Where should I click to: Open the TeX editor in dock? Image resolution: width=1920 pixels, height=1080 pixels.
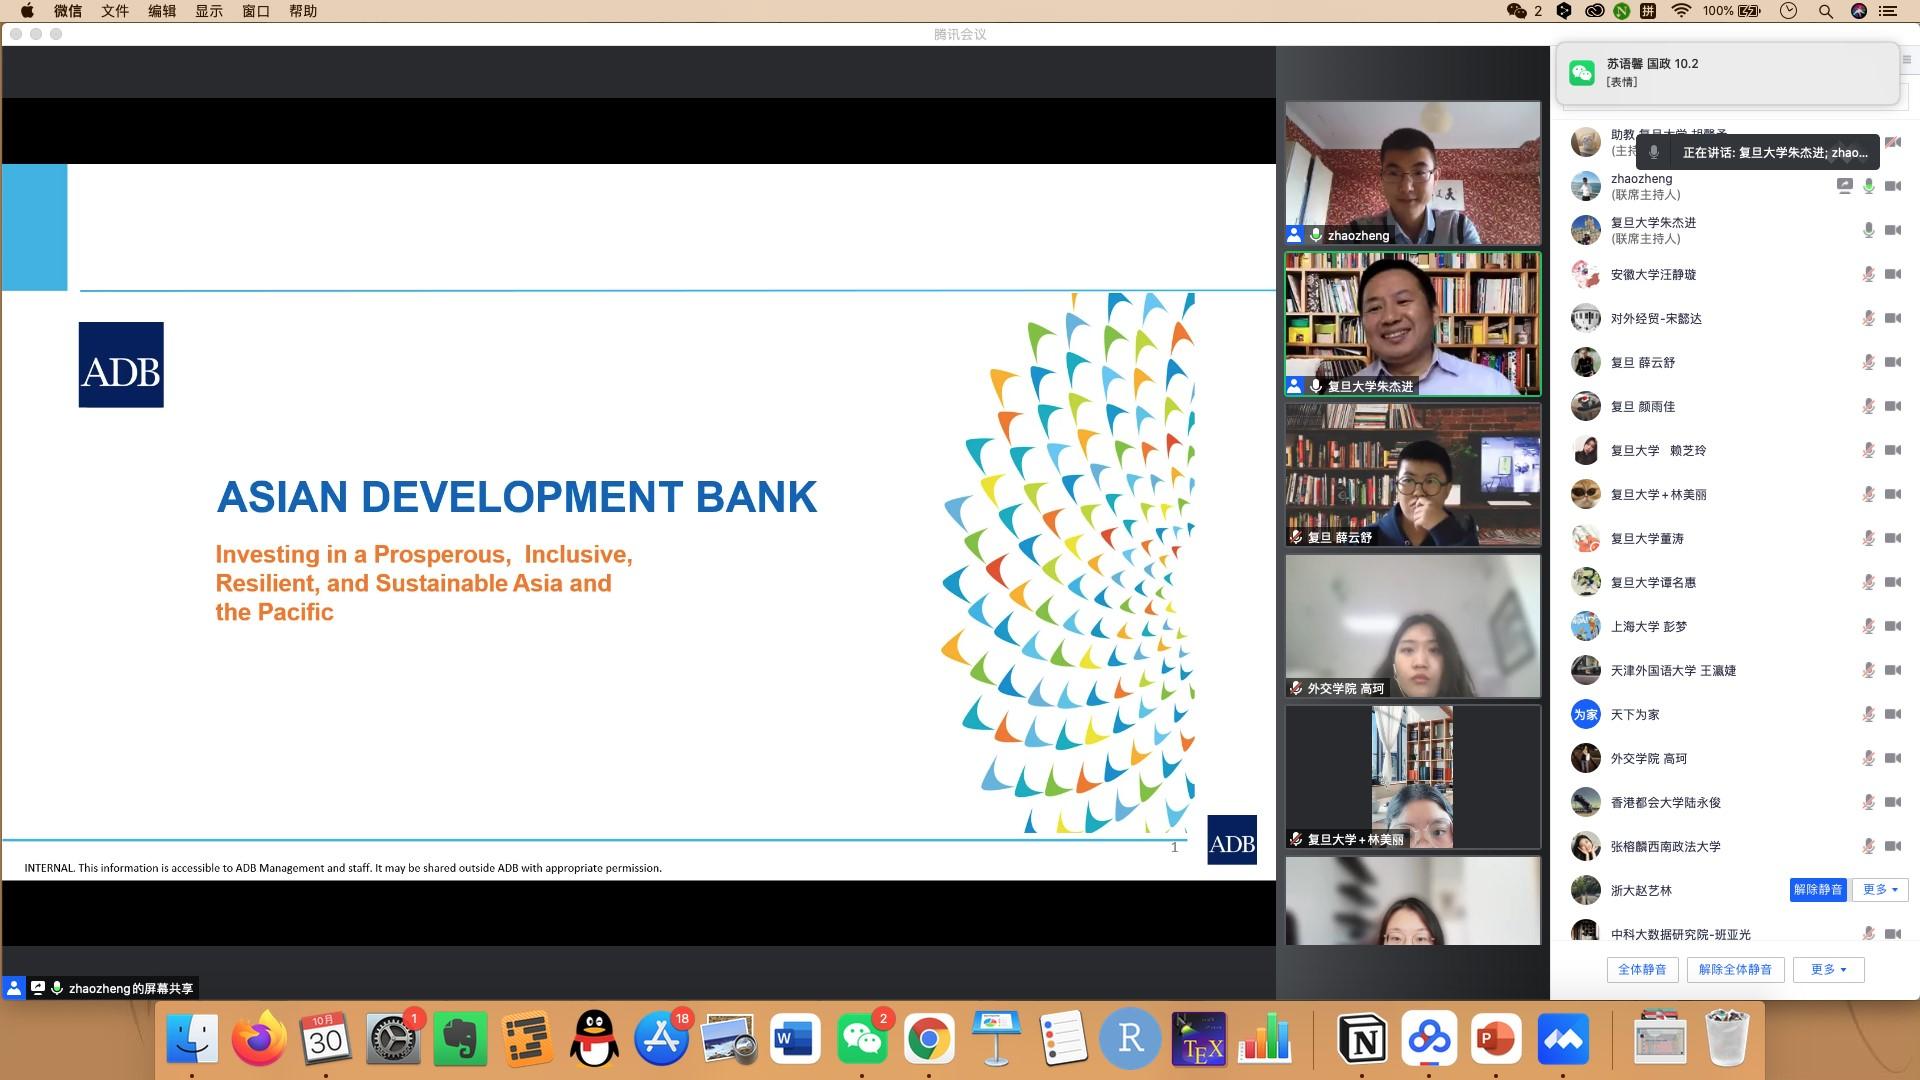pos(1198,1039)
